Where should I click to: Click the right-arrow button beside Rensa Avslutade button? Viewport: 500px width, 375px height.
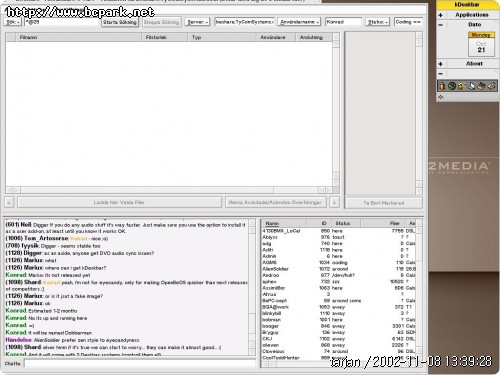tap(334, 202)
